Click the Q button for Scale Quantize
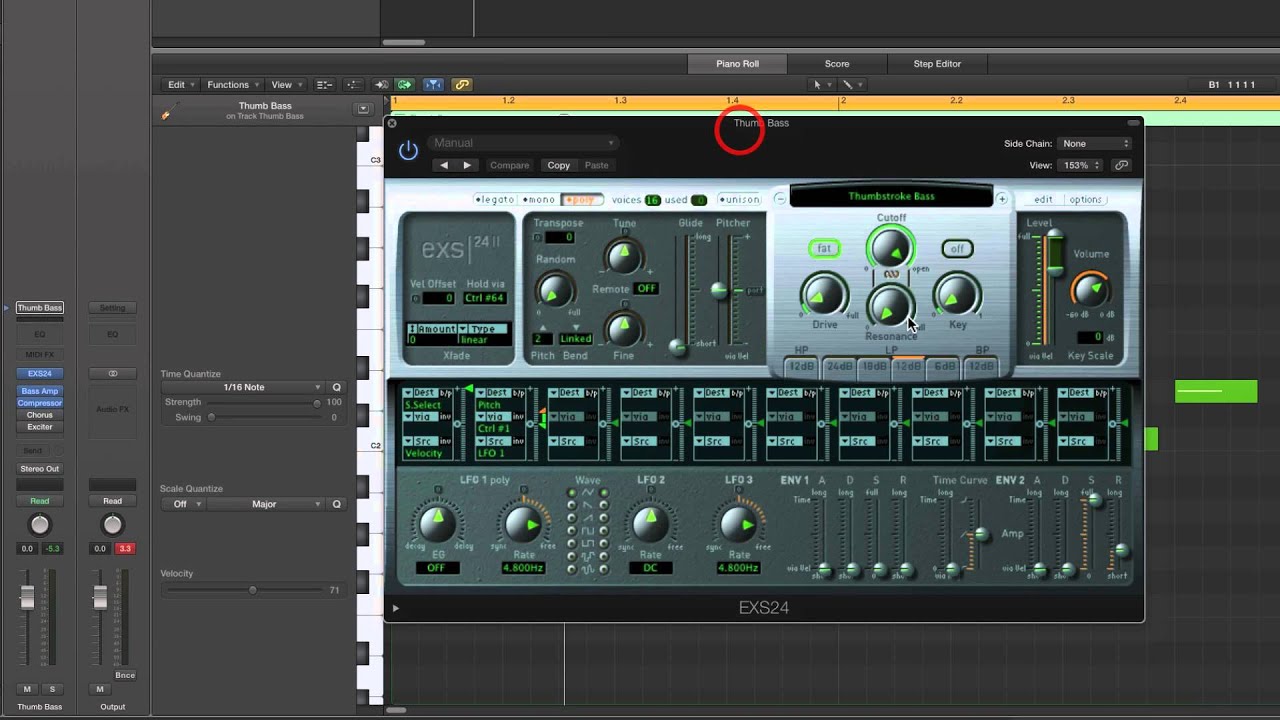Screen dimensions: 1280x720 coord(337,504)
